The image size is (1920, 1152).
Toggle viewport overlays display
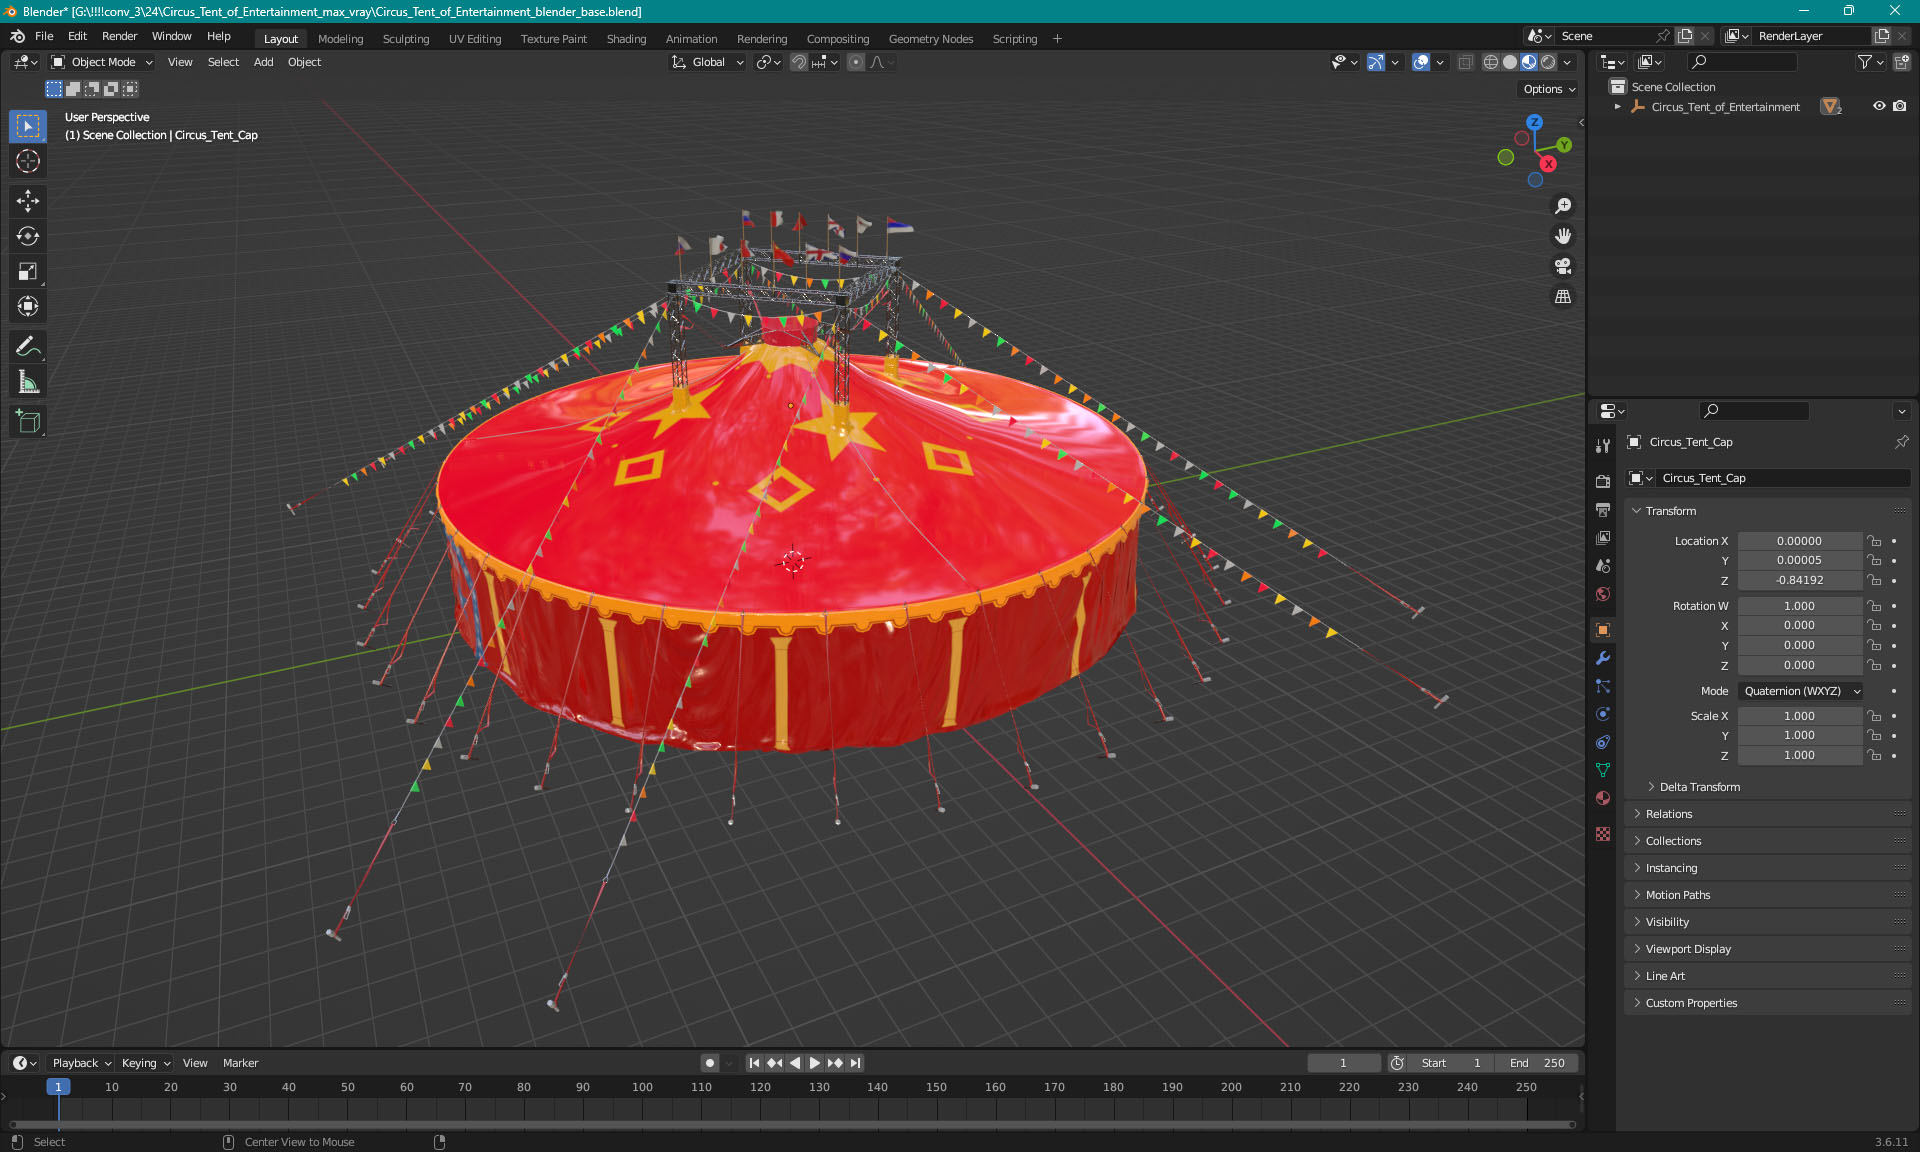[1420, 62]
